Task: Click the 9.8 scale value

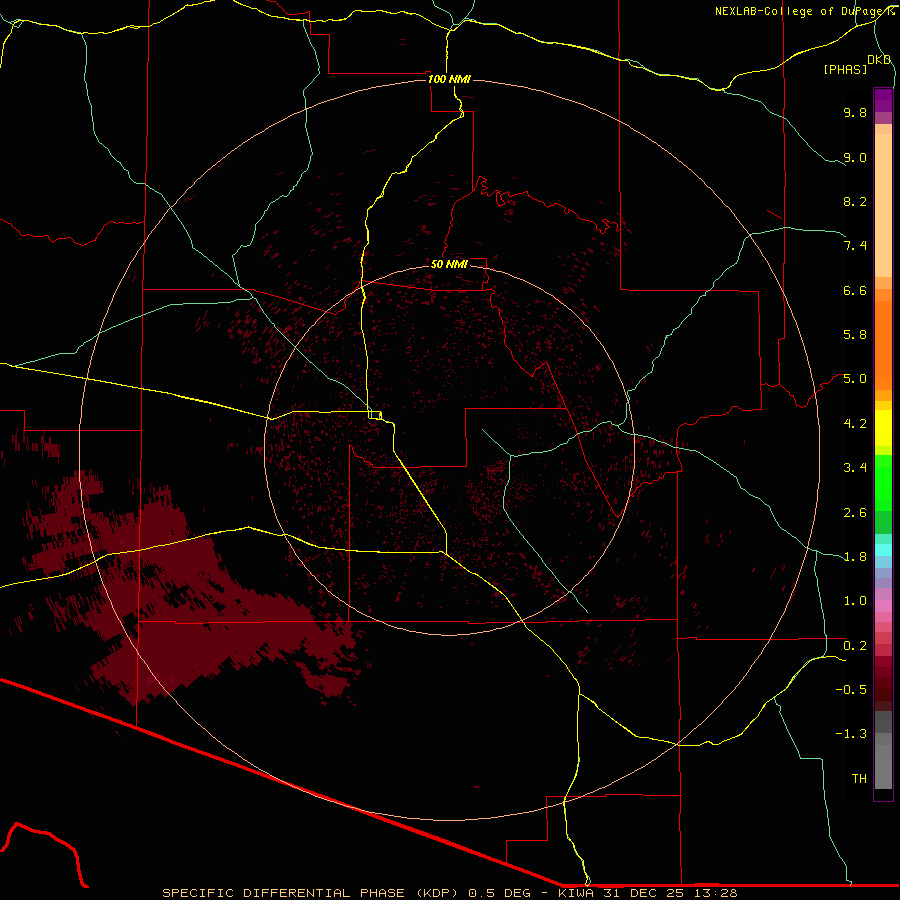Action: [855, 112]
